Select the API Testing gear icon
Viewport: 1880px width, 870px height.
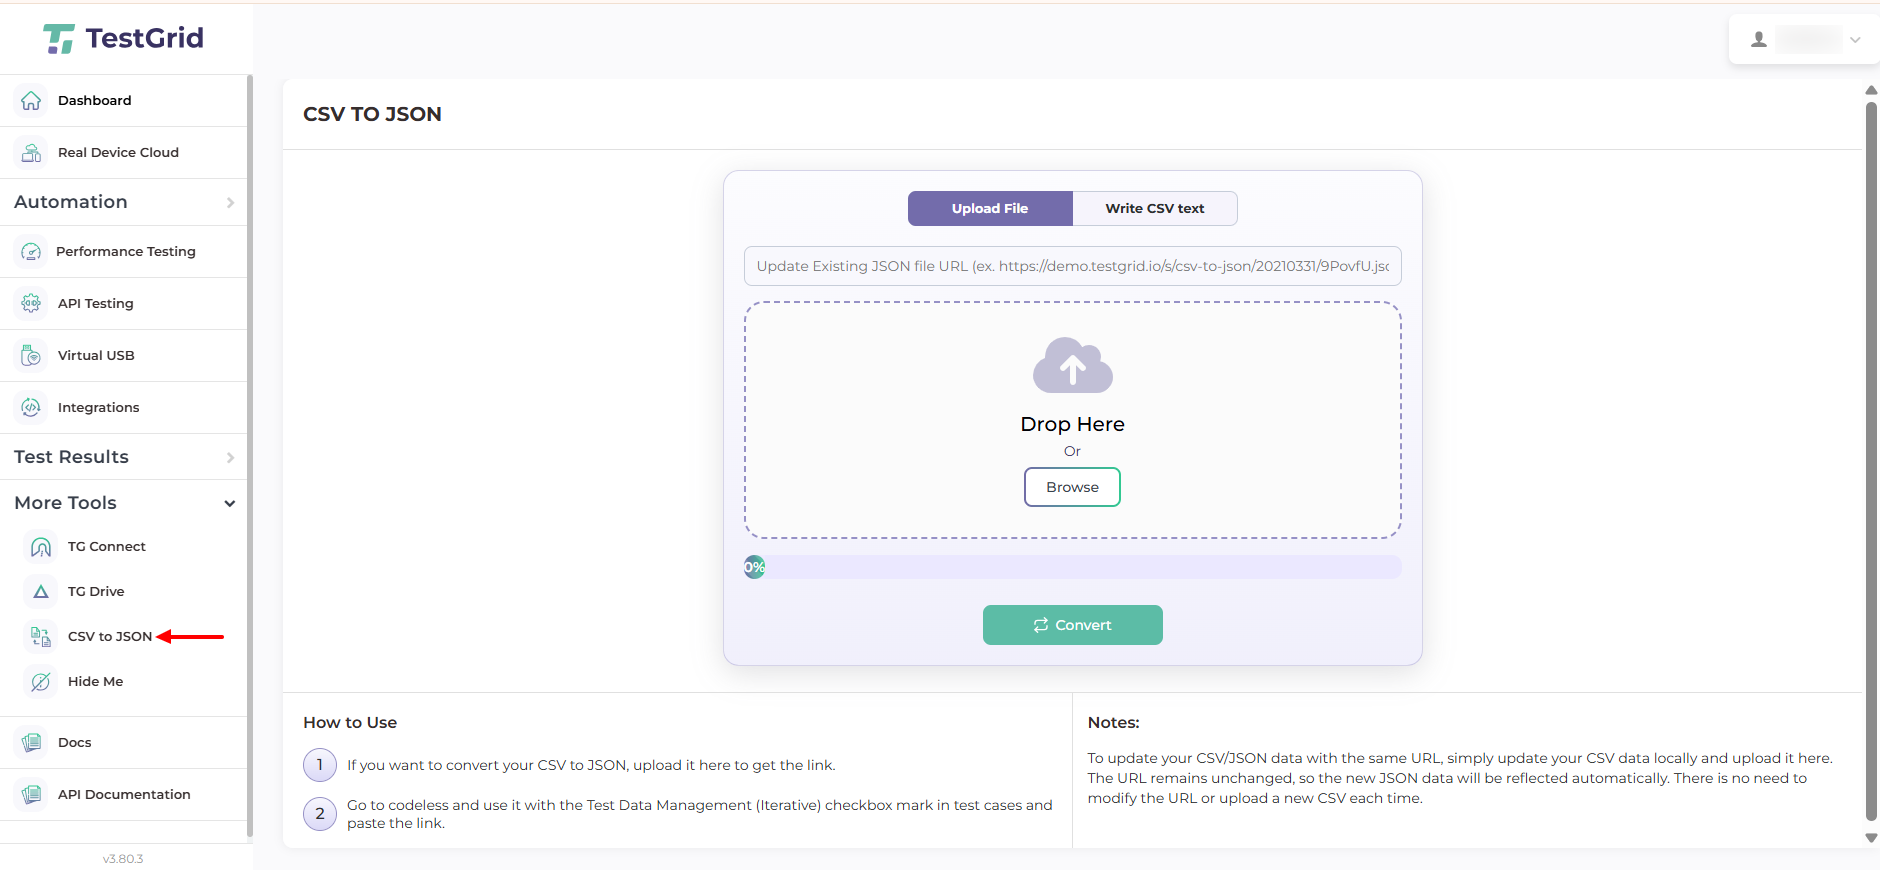pyautogui.click(x=31, y=304)
